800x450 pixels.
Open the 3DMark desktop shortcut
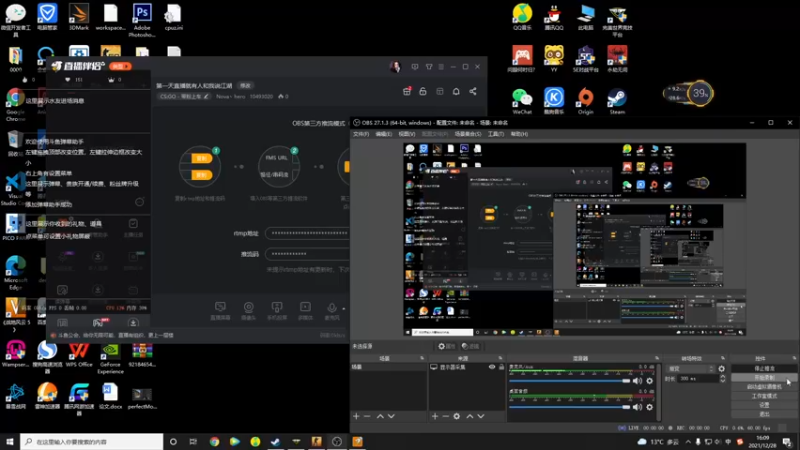(79, 16)
